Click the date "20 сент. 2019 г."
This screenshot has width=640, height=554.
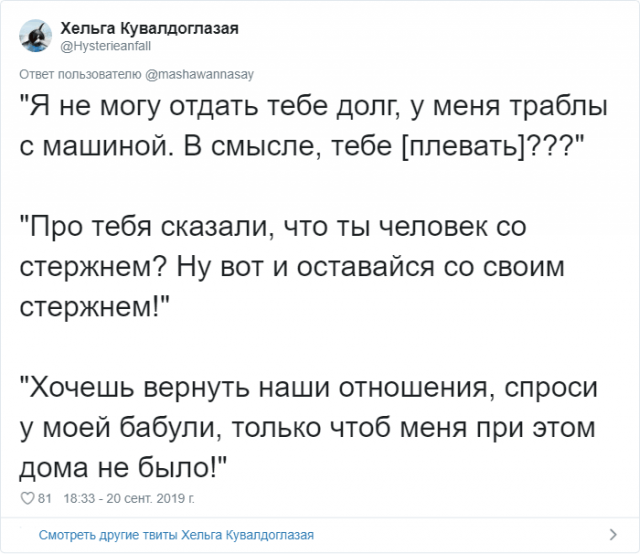point(148,497)
